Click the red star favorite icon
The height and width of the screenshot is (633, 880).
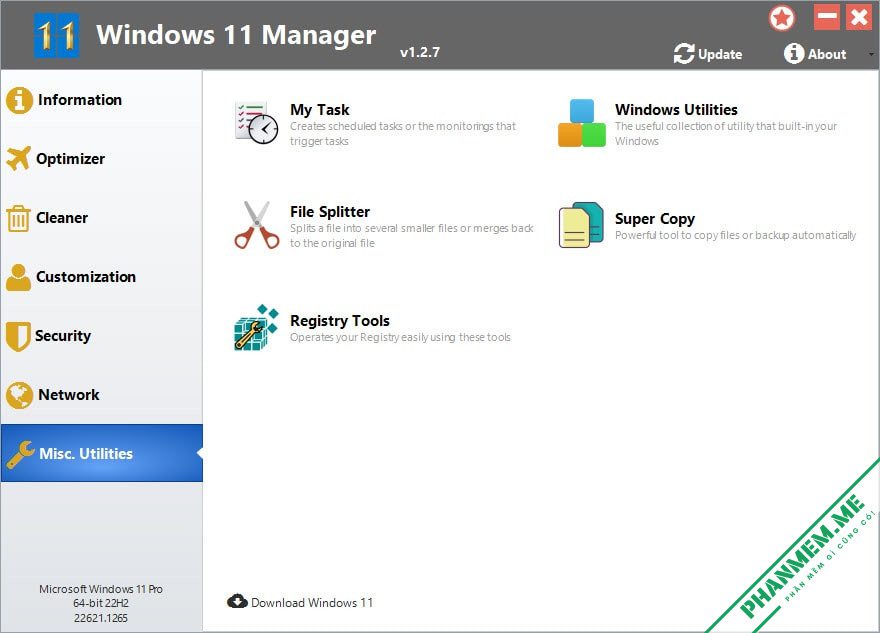782,19
